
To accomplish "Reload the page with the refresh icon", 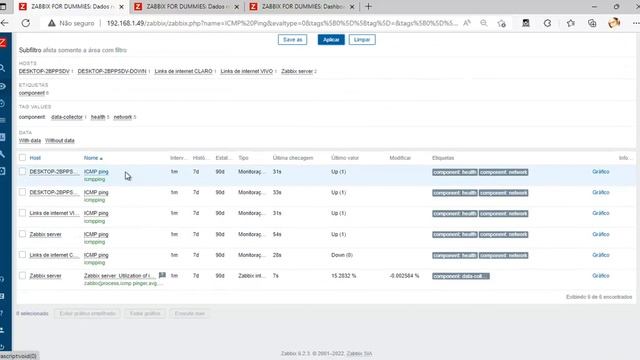I will (26, 23).
